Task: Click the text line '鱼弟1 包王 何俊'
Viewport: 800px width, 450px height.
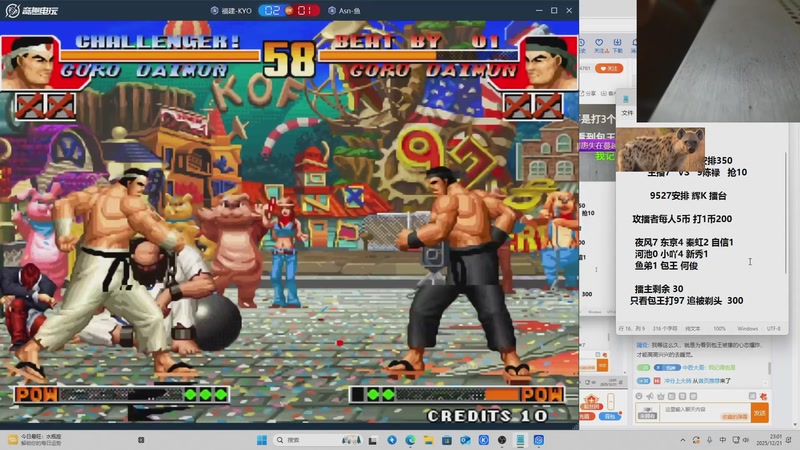Action: click(x=666, y=265)
